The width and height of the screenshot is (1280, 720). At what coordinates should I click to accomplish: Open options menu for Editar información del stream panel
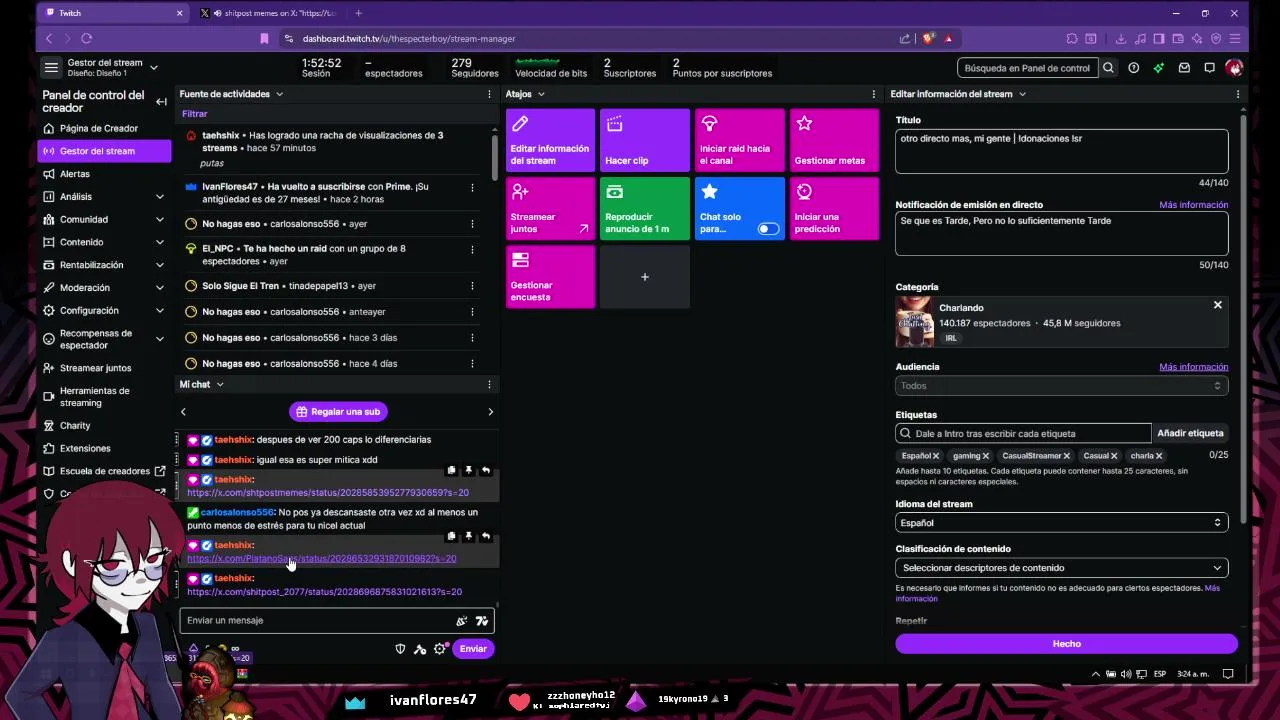click(1237, 94)
